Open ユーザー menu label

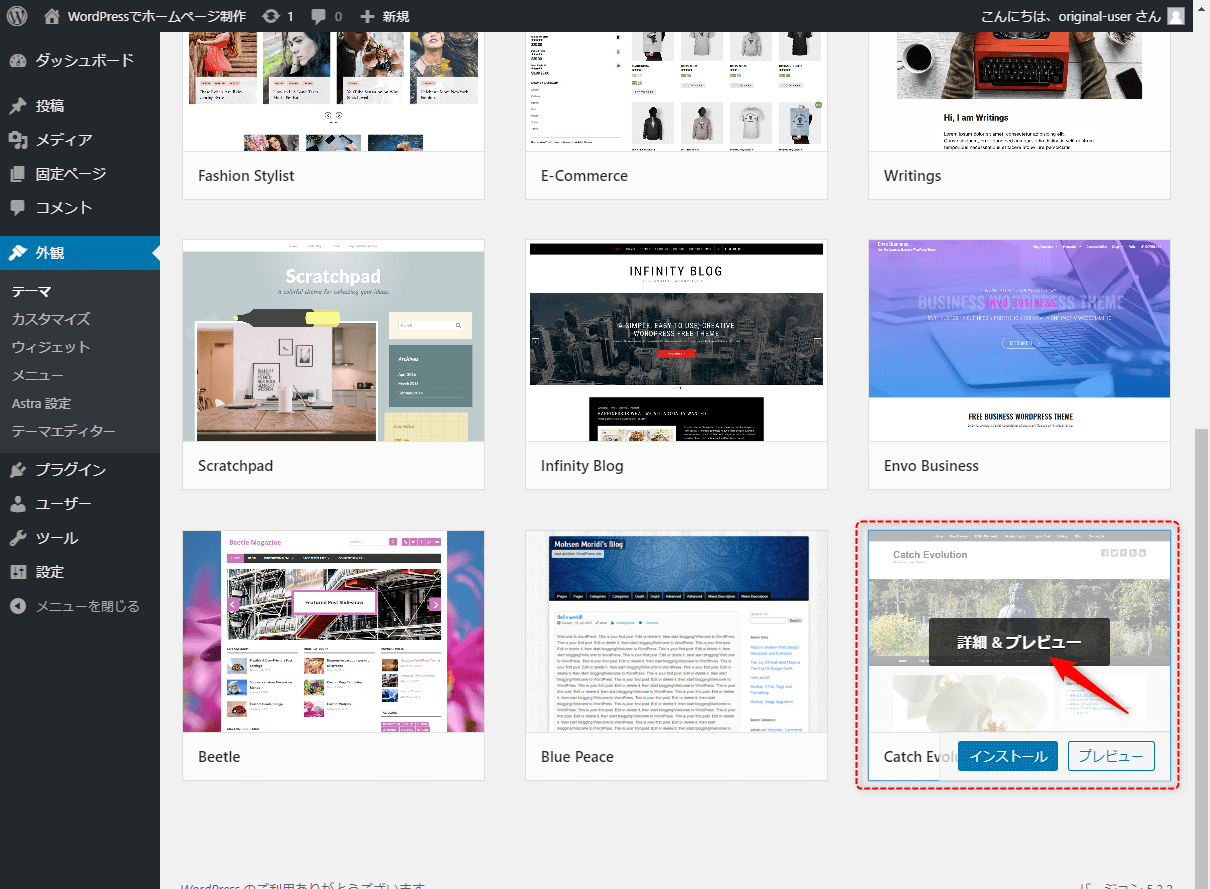[63, 504]
